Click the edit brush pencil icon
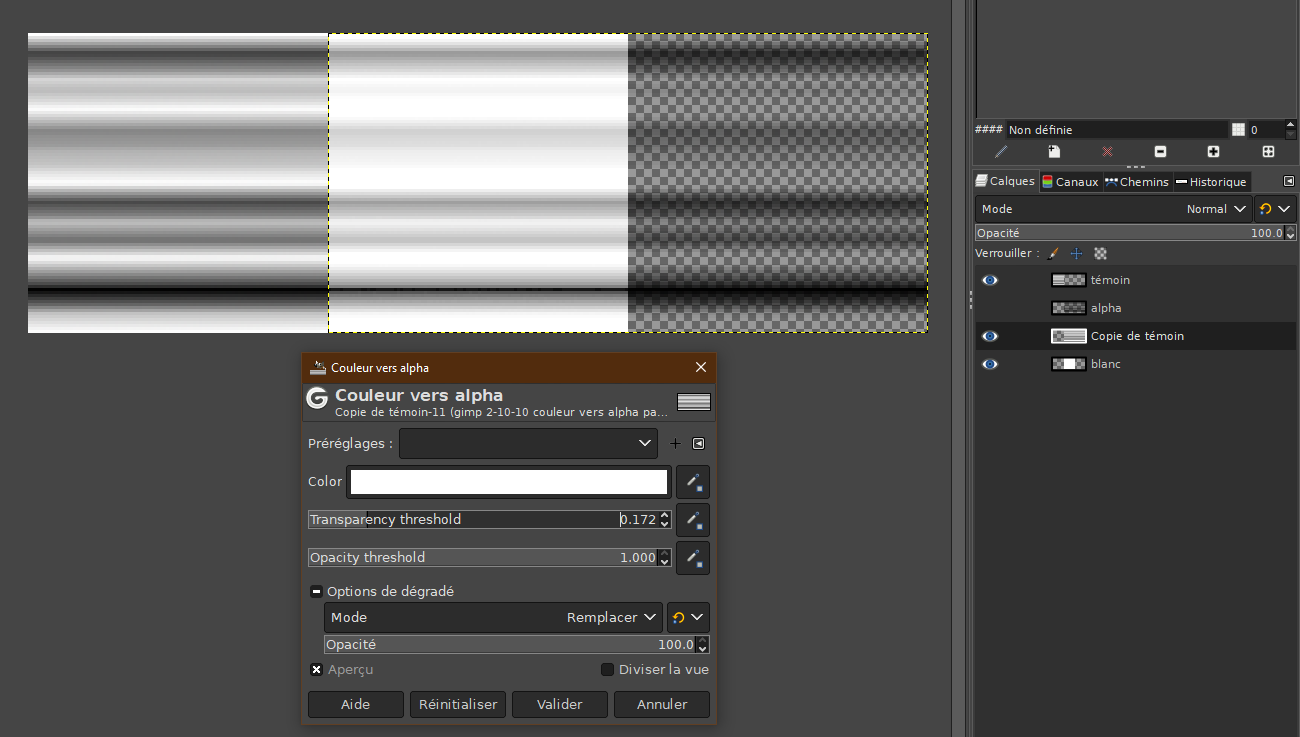This screenshot has width=1300, height=737. (x=1001, y=152)
